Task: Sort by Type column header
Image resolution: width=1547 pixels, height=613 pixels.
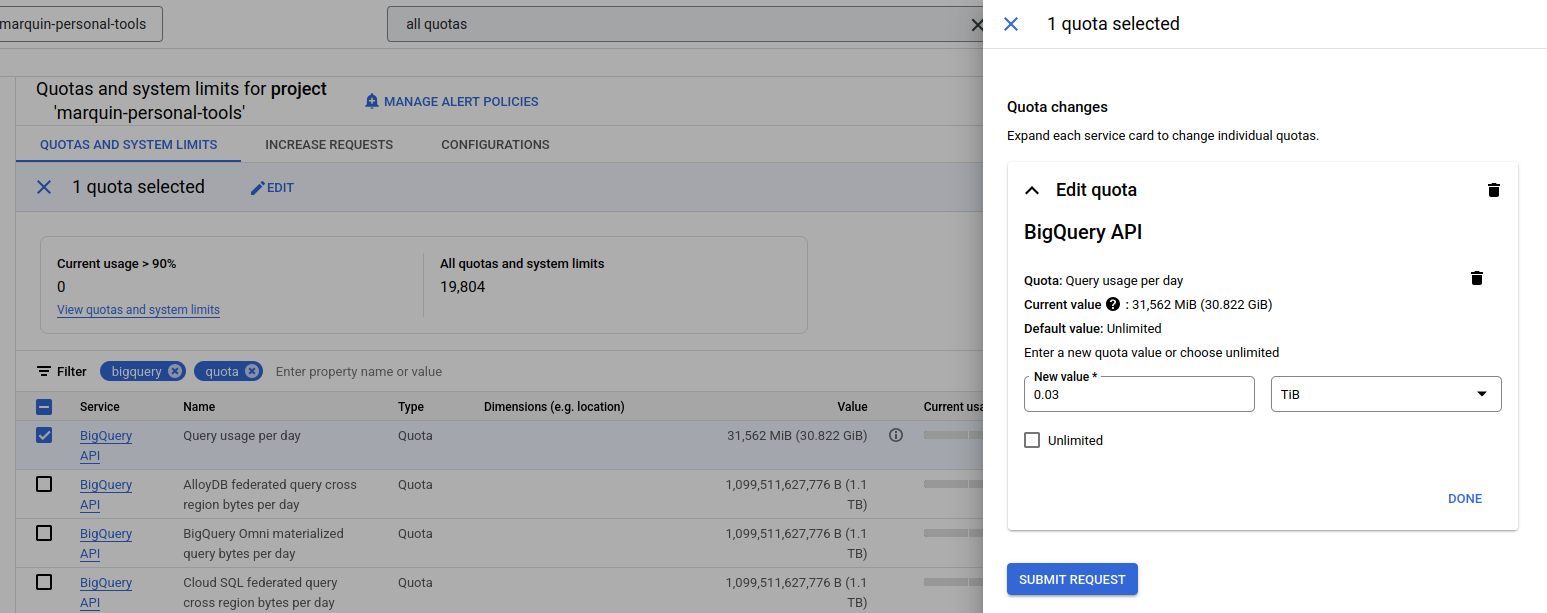Action: tap(411, 407)
